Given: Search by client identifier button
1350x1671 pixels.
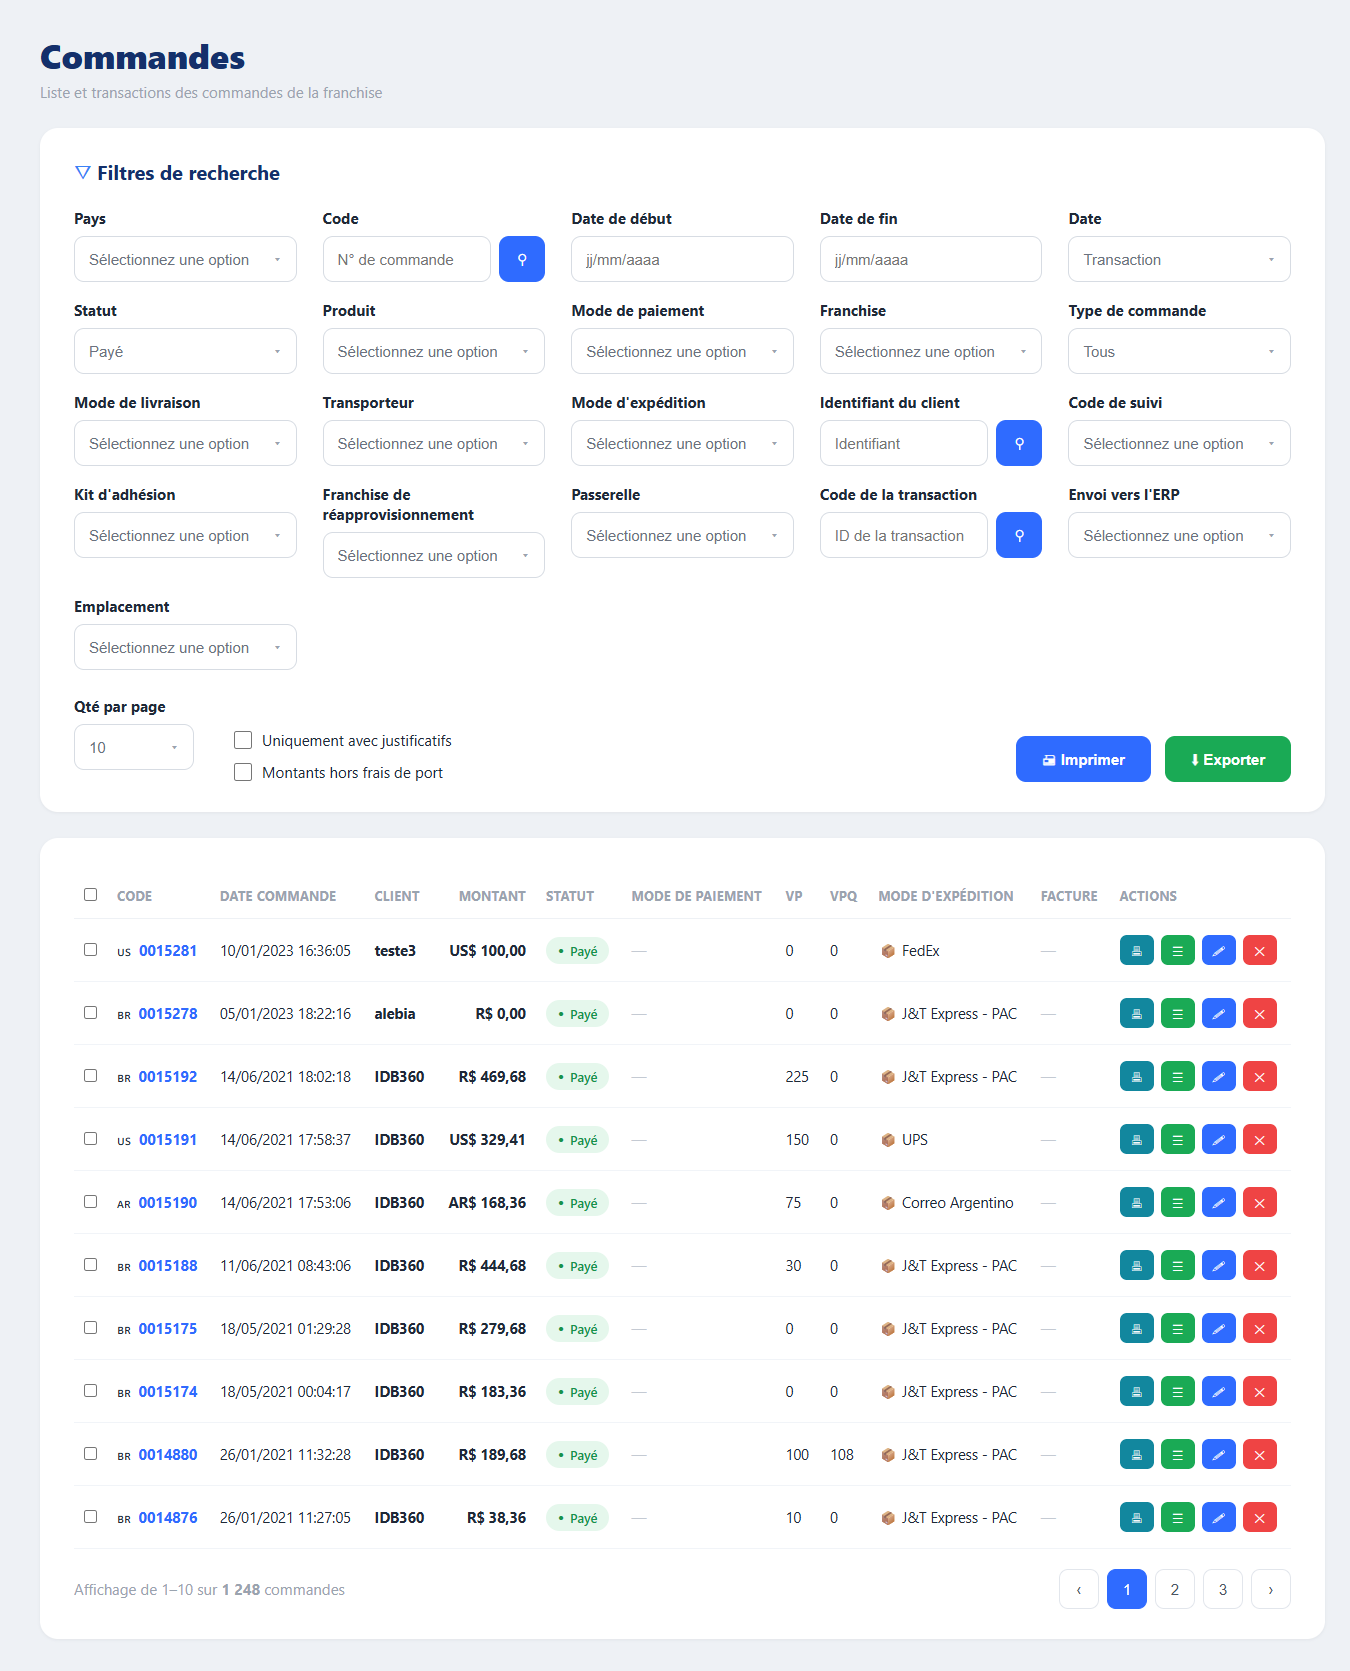Looking at the screenshot, I should (x=1018, y=443).
